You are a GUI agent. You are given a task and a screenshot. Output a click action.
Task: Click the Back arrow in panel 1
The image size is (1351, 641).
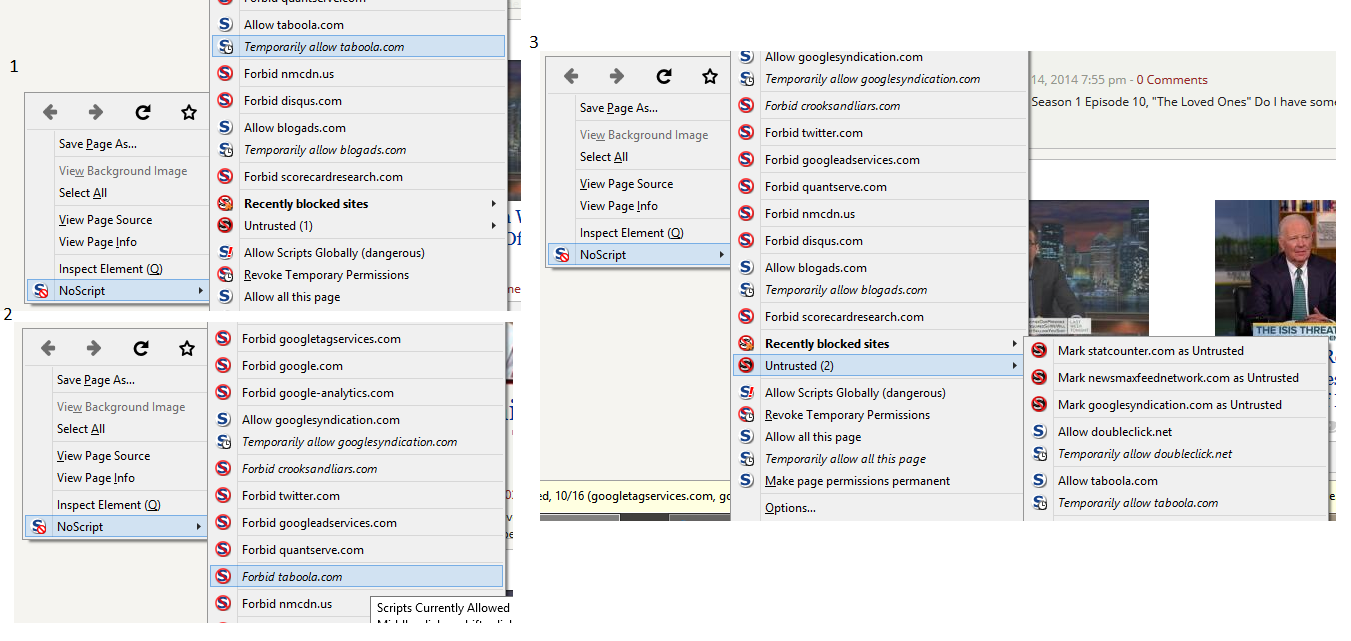[50, 113]
